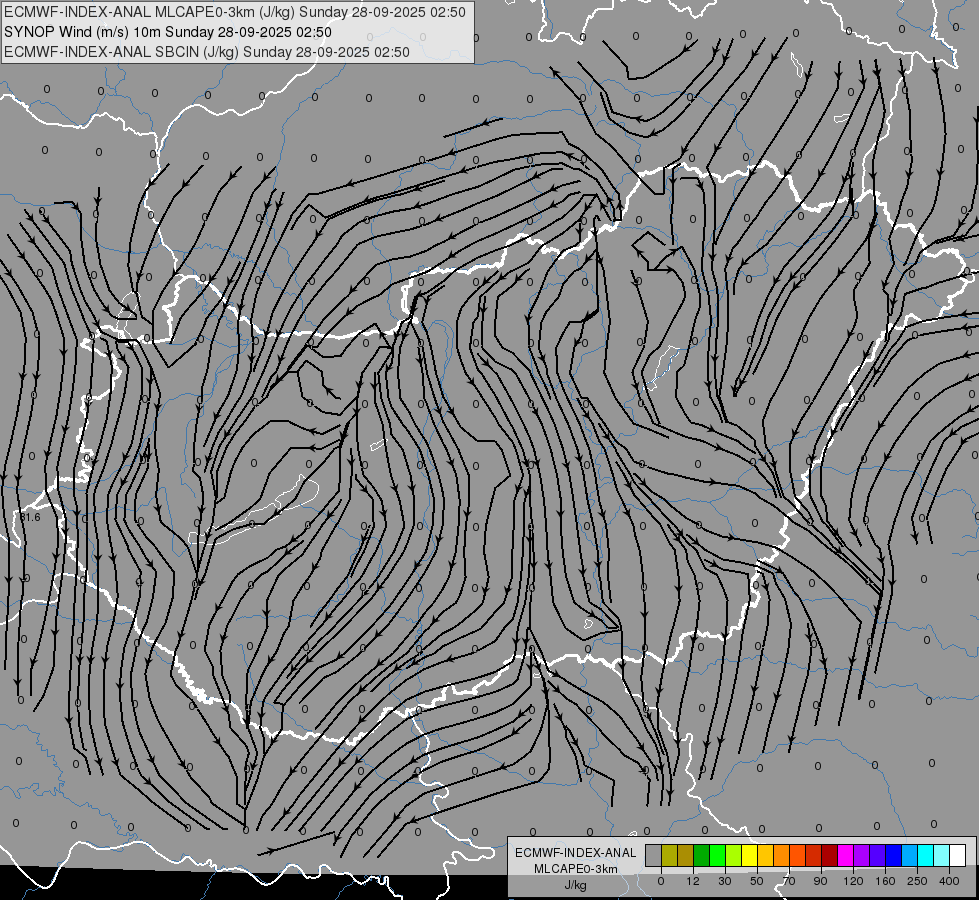Click the legend scale value 120
Viewport: 979px width, 900px height.
pyautogui.click(x=854, y=881)
